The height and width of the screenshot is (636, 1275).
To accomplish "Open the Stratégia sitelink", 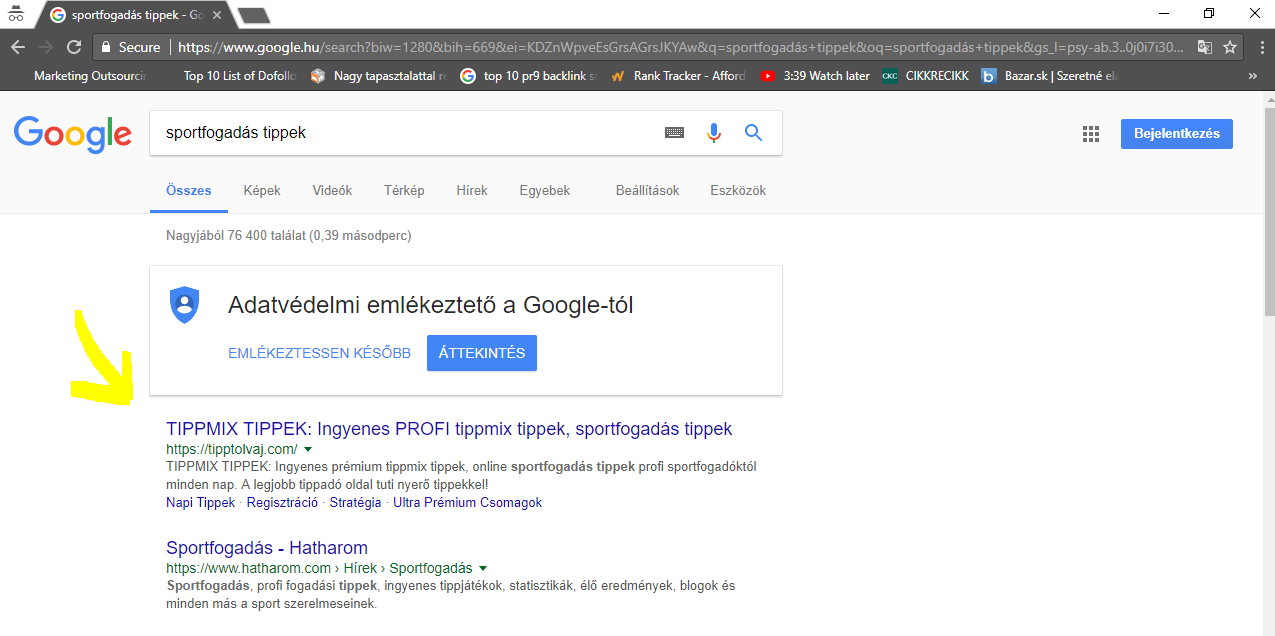I will click(356, 503).
